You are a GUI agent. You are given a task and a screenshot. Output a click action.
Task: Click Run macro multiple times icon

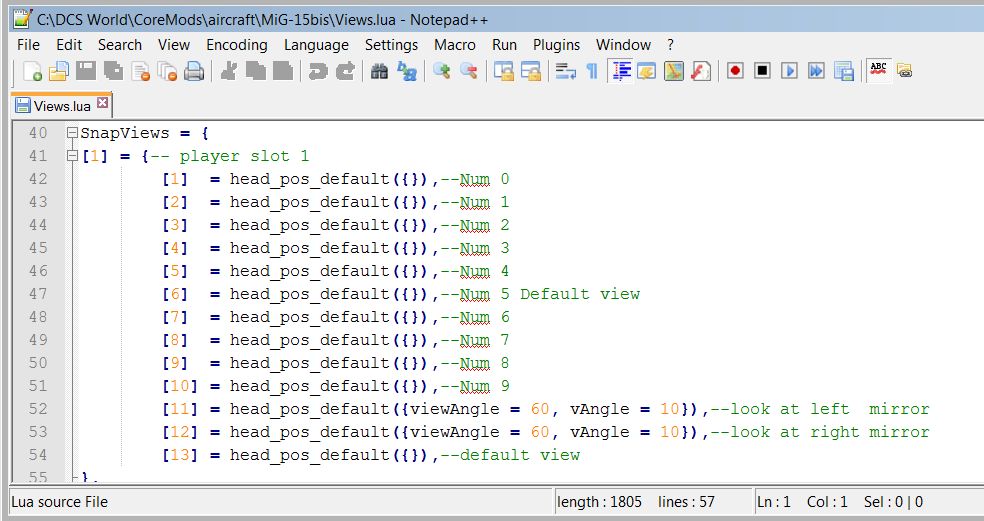[x=816, y=71]
